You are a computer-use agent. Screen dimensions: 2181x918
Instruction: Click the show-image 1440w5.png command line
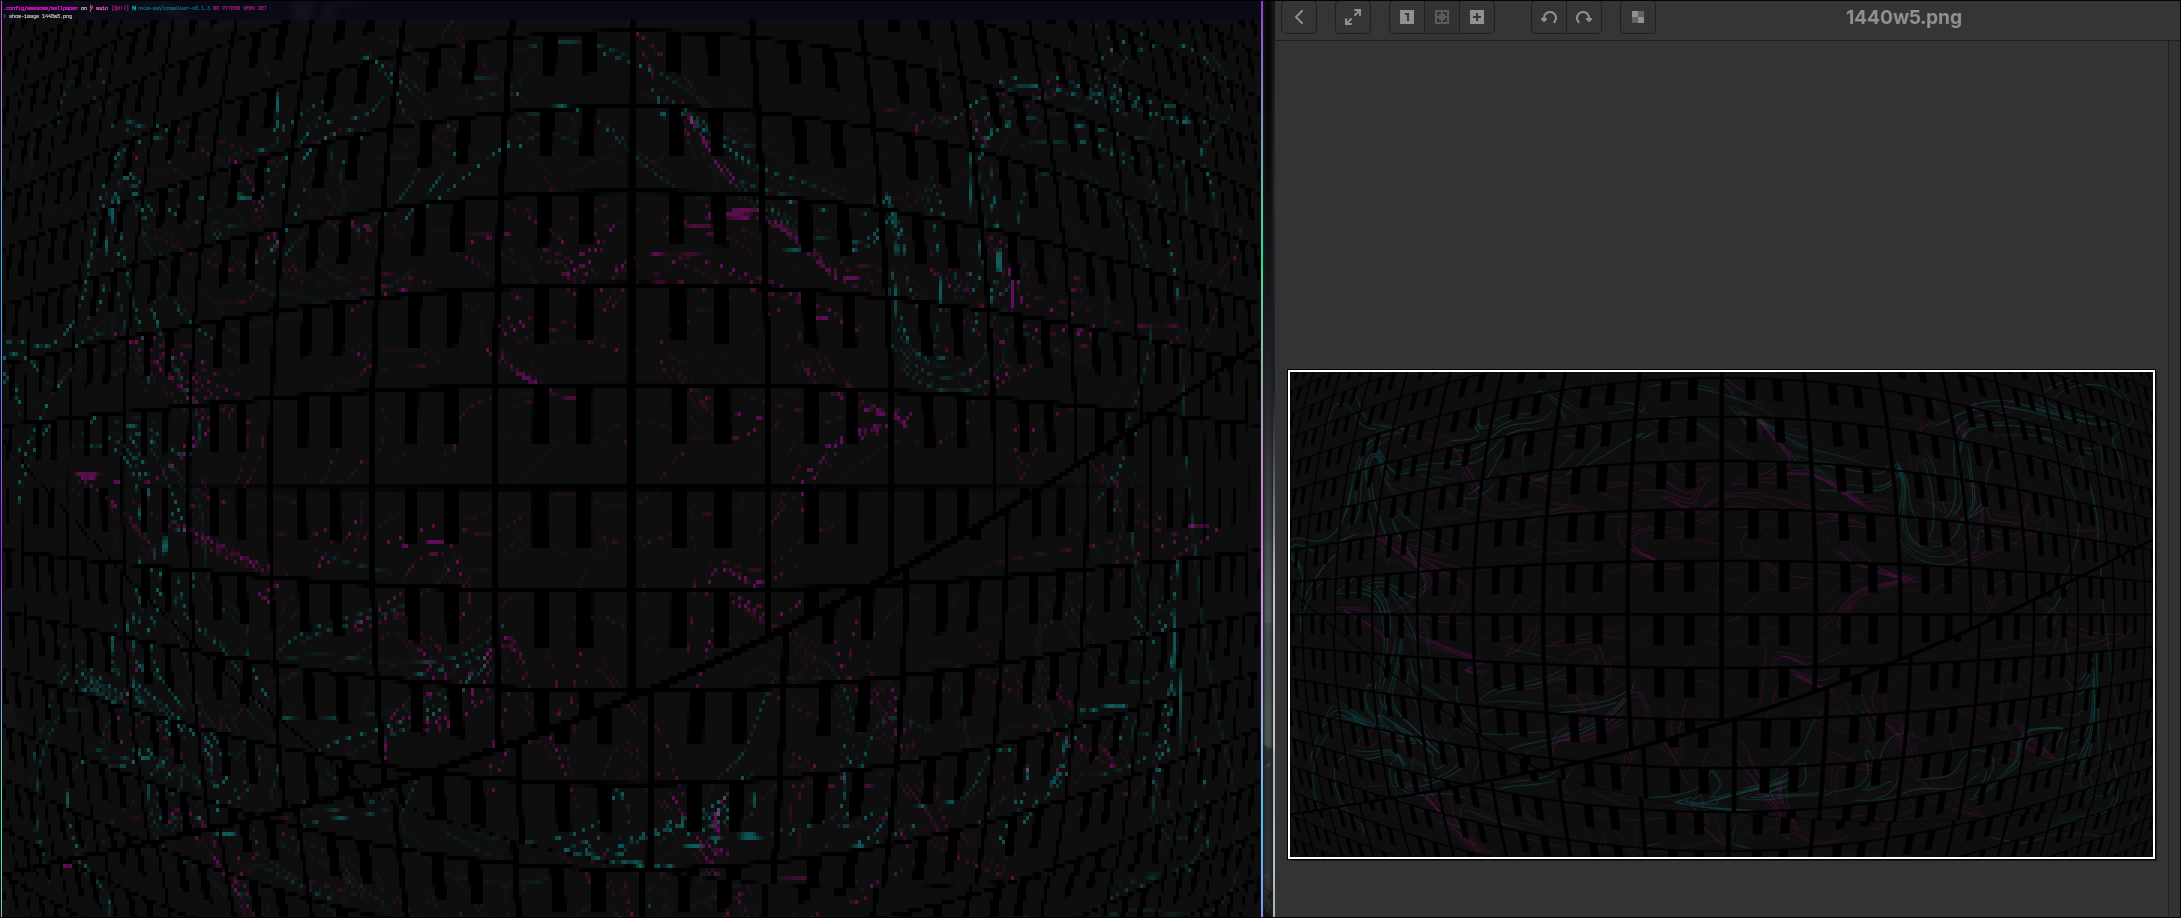[x=40, y=16]
